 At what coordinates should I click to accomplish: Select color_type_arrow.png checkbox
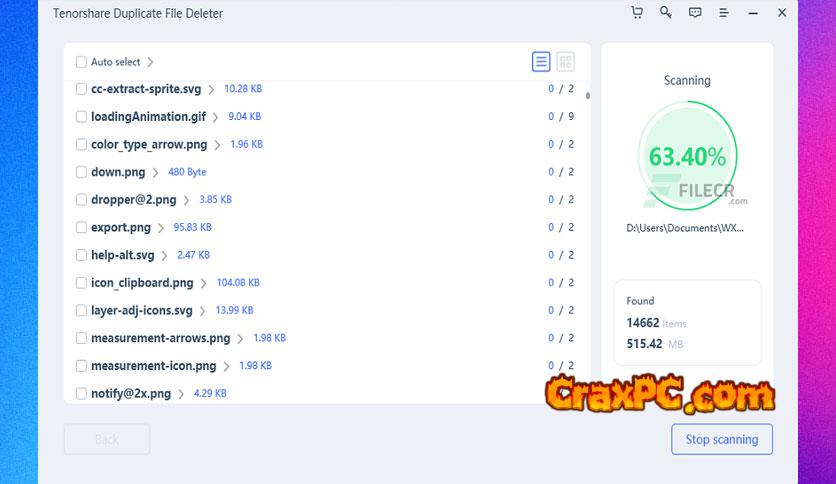[81, 144]
